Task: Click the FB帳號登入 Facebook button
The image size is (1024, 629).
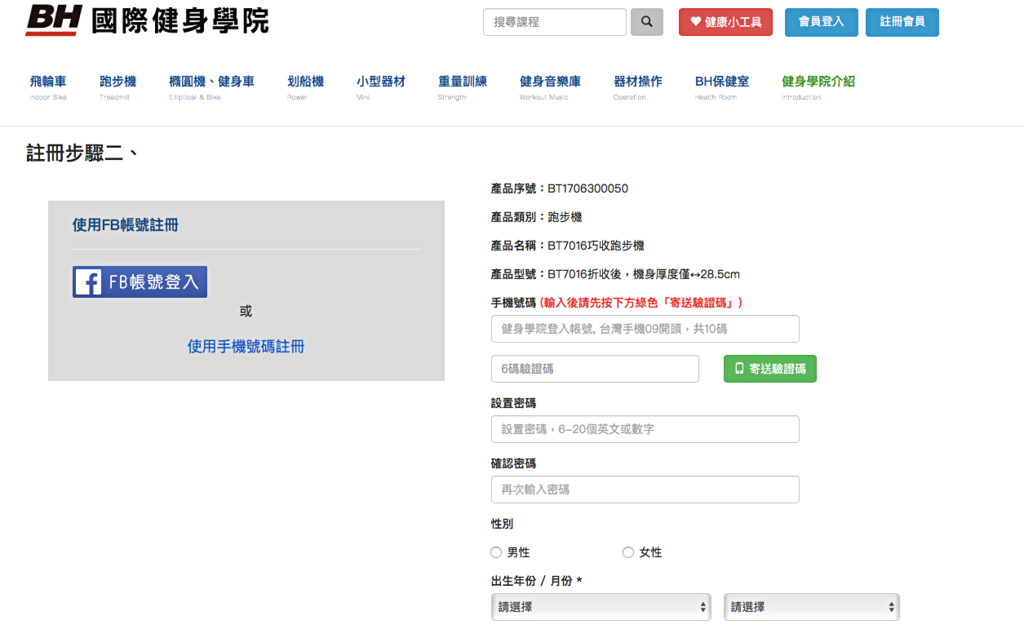Action: point(140,282)
